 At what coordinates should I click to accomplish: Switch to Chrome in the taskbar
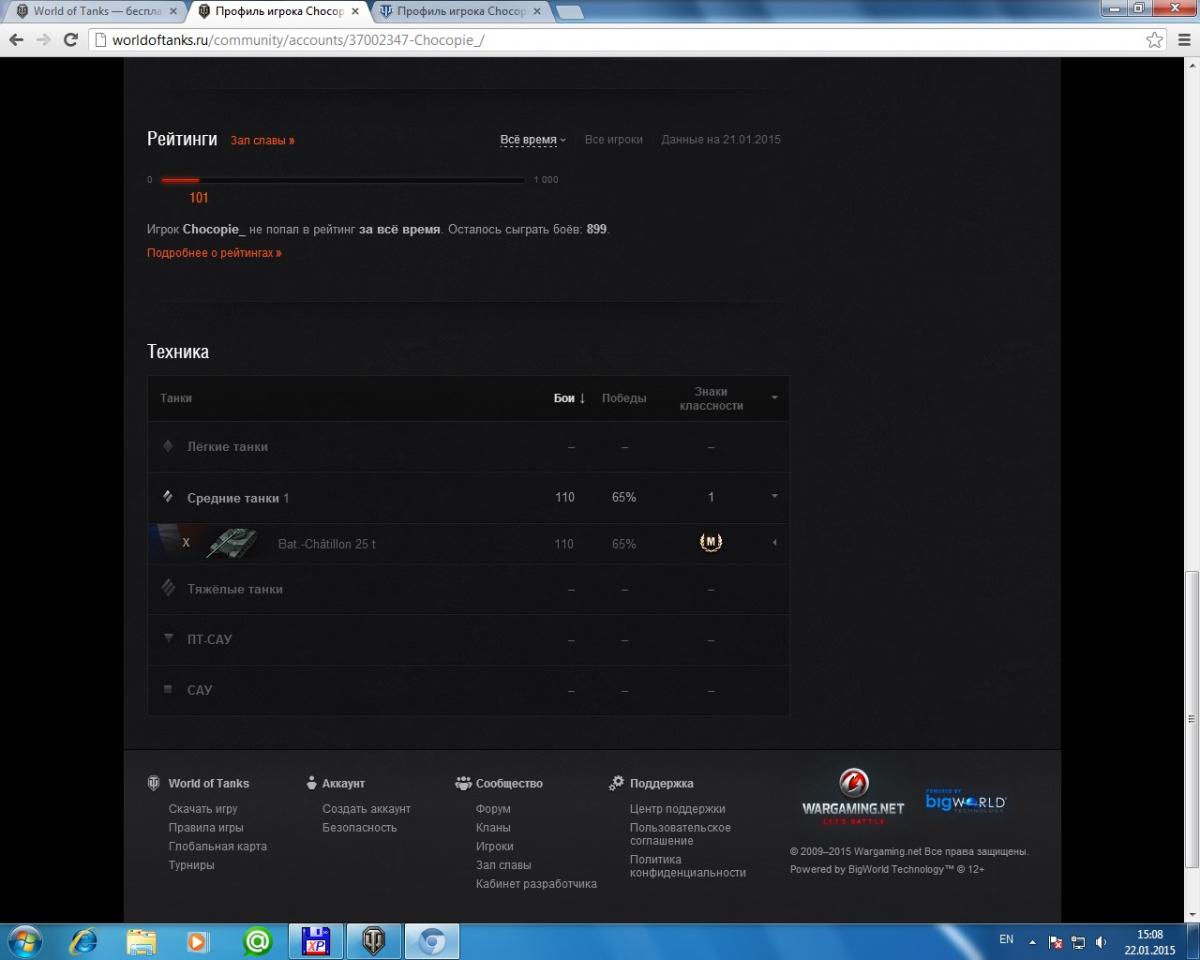[431, 941]
